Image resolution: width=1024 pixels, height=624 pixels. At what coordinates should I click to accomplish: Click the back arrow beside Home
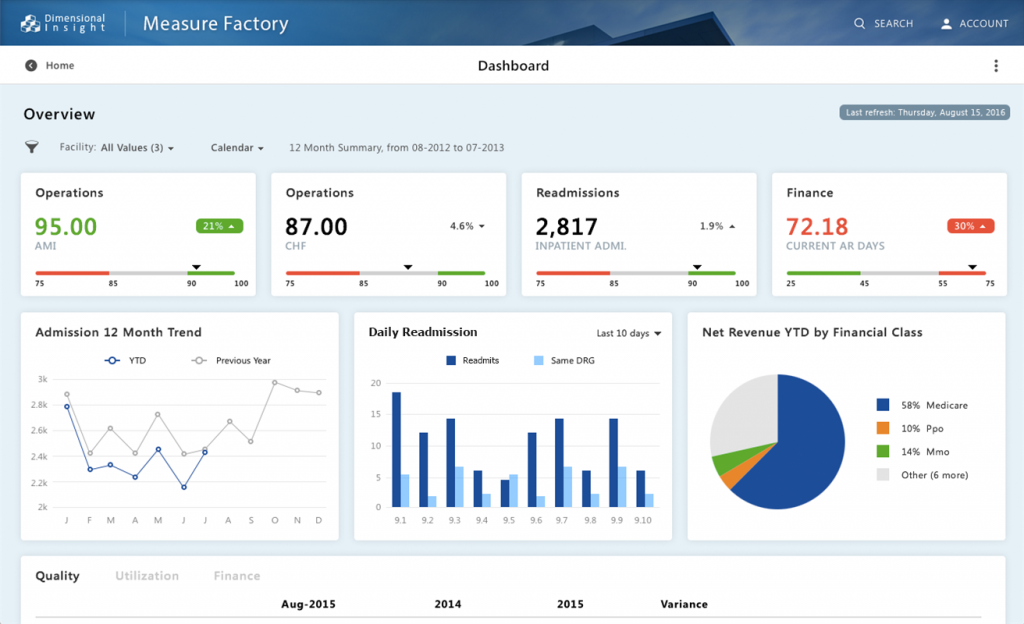pos(31,66)
